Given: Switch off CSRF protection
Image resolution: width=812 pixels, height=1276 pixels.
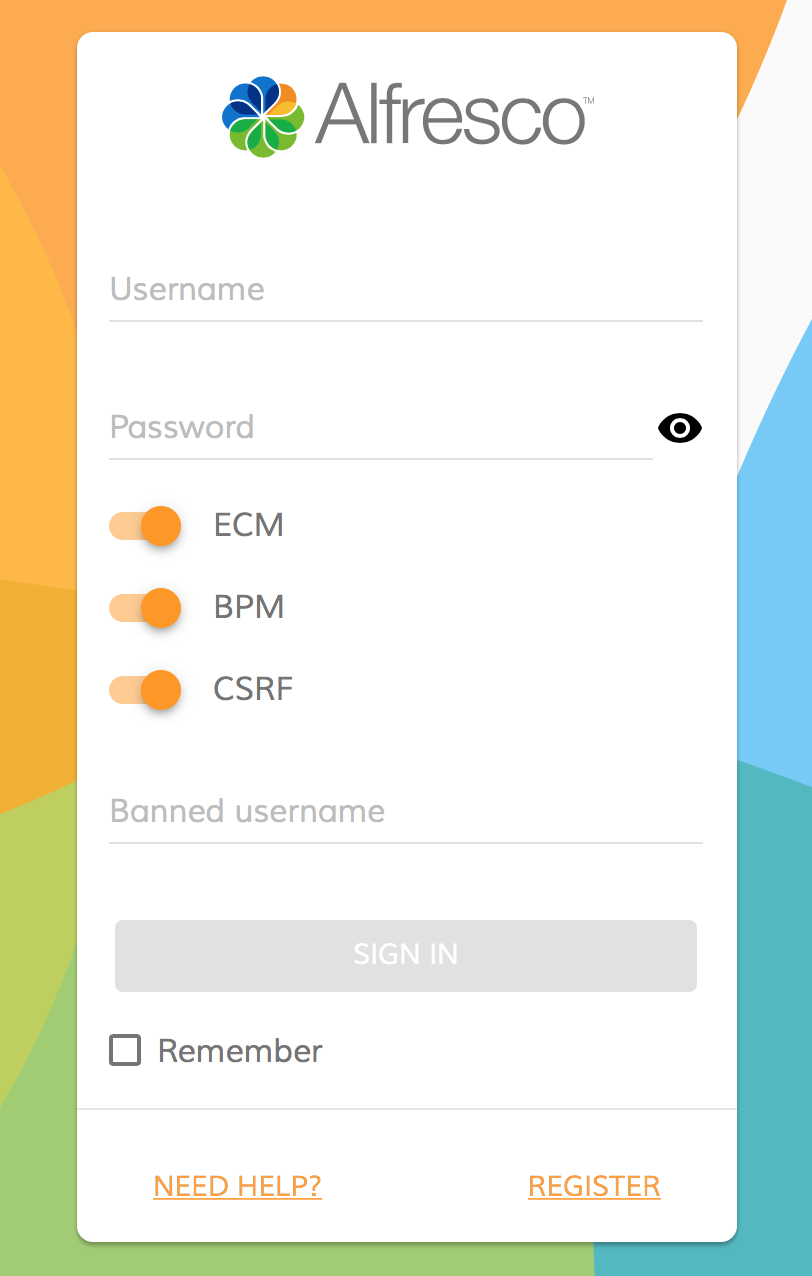Looking at the screenshot, I should coord(145,689).
